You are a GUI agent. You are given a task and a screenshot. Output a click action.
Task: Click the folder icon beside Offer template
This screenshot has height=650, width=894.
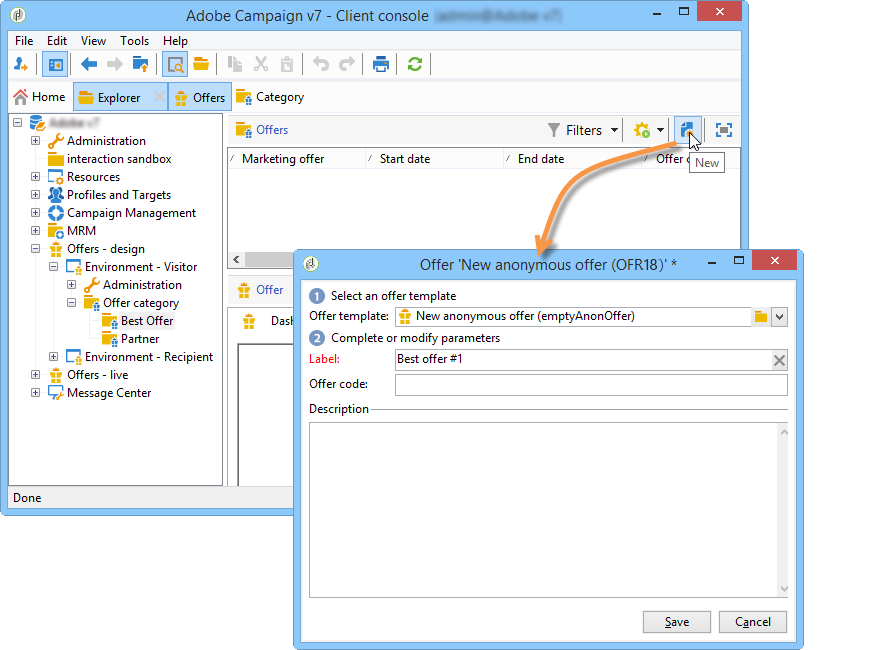761,316
